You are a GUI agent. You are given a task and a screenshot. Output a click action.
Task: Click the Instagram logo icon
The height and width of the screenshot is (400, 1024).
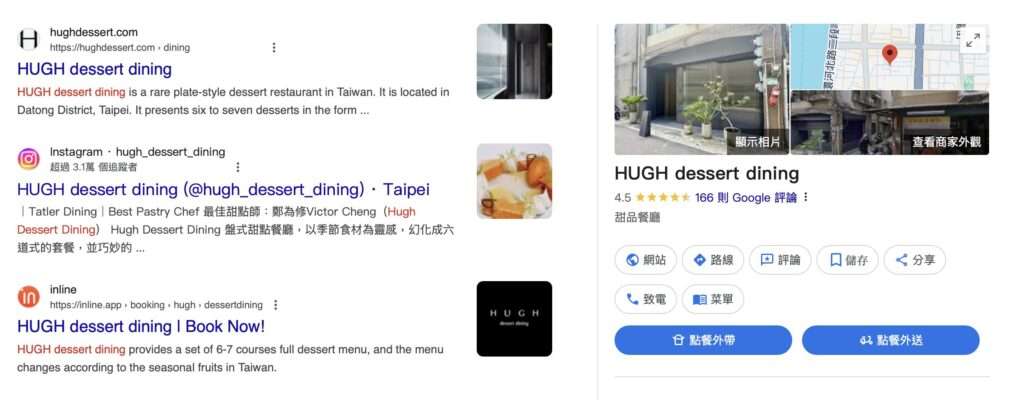click(28, 159)
